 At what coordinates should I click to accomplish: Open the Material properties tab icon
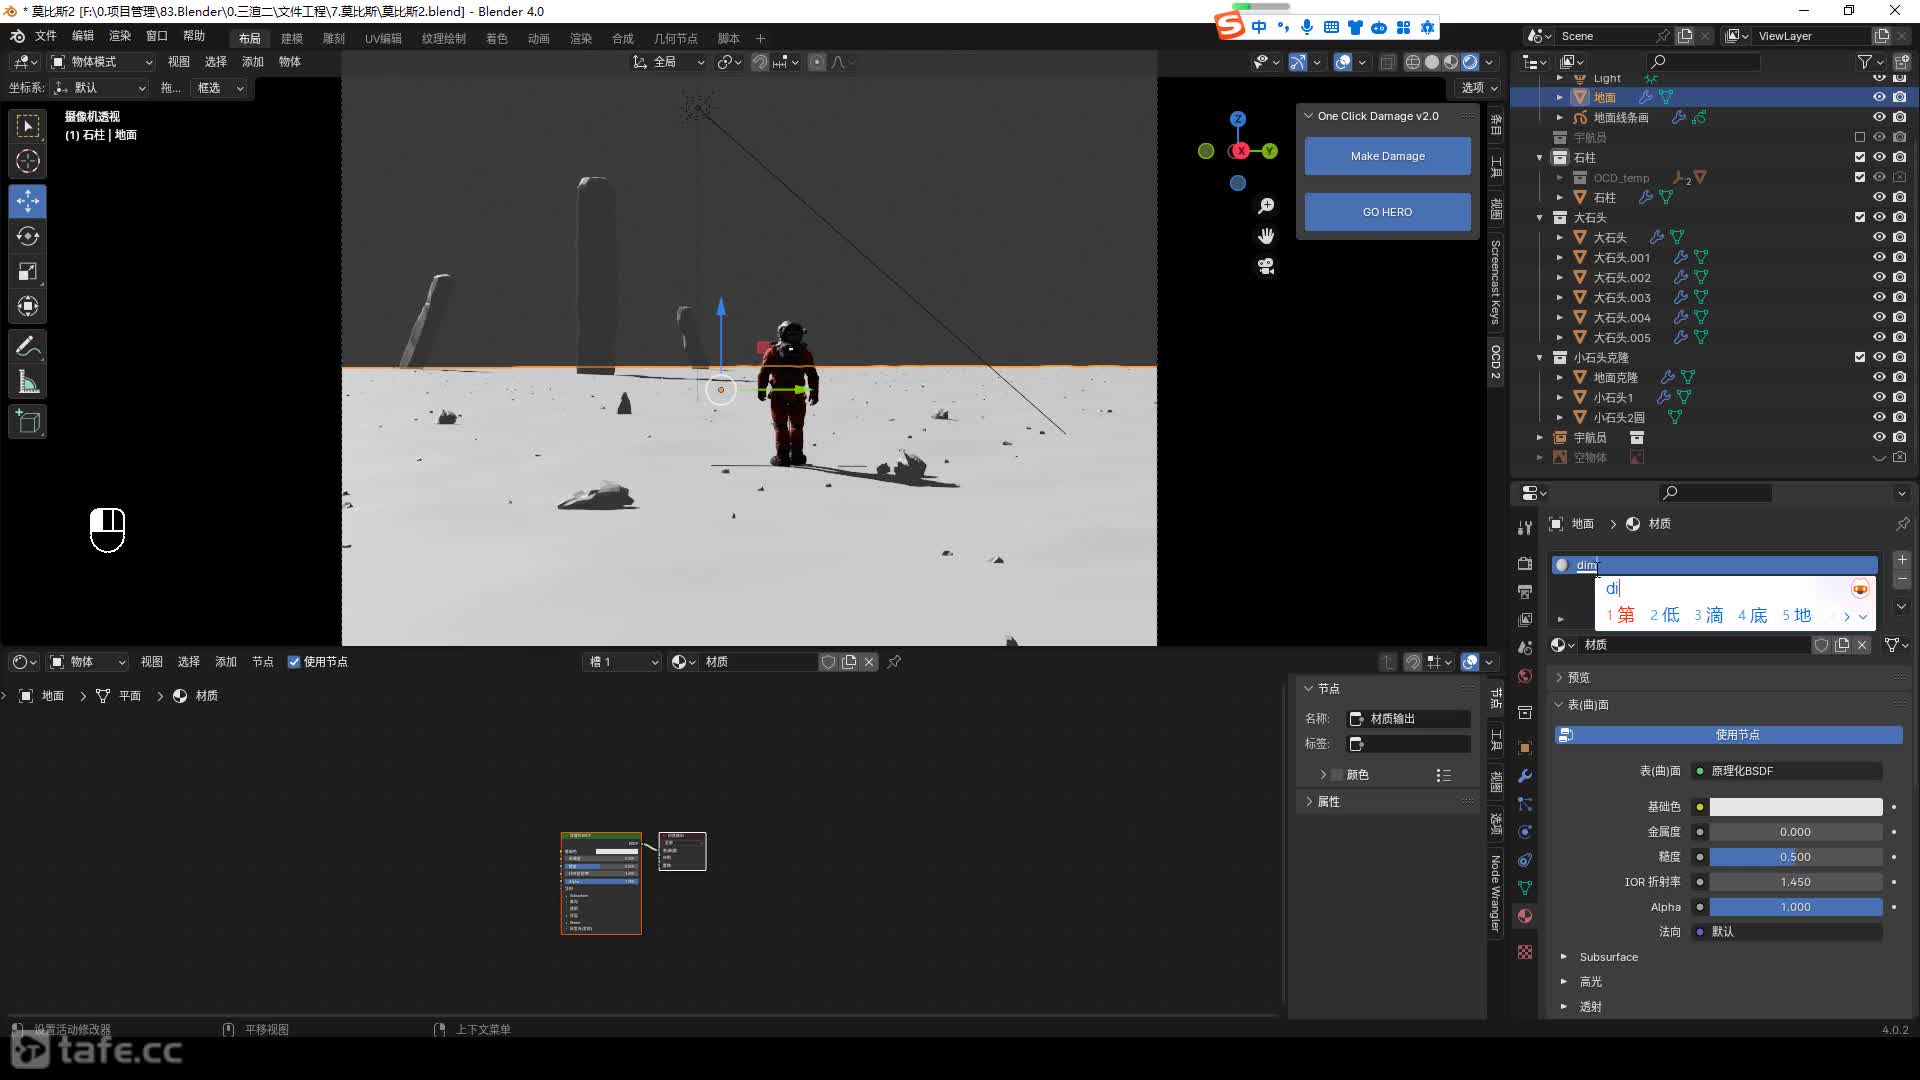coord(1525,916)
